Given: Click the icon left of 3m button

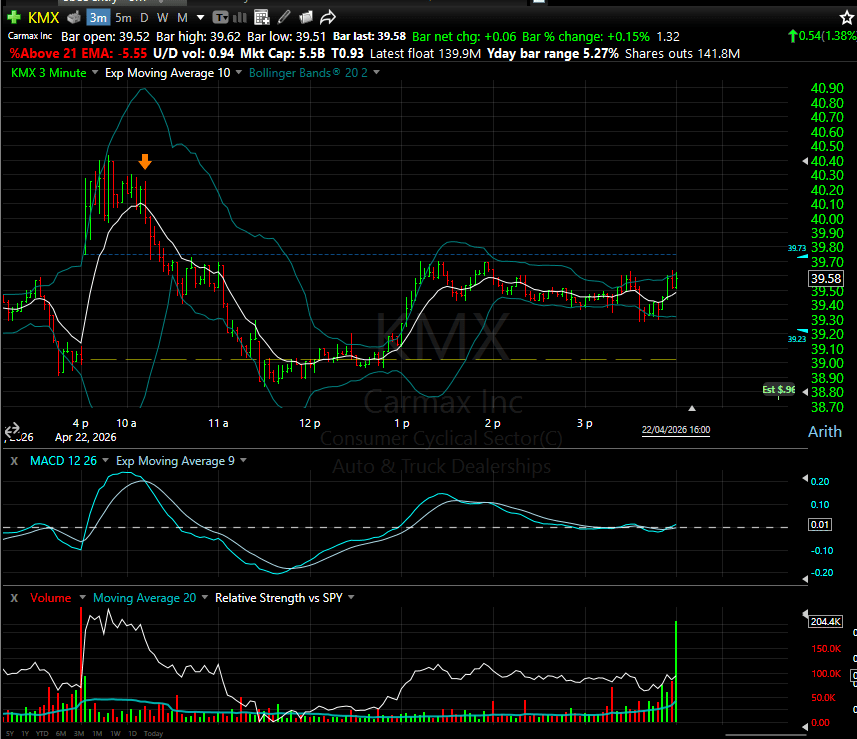Looking at the screenshot, I should (72, 17).
